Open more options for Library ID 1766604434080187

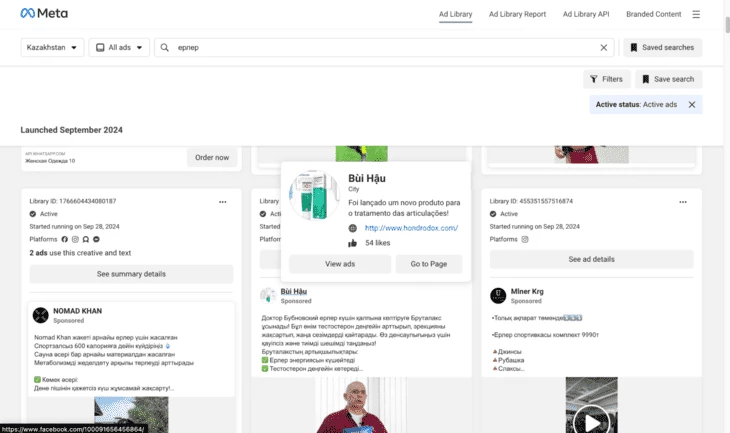(x=223, y=202)
